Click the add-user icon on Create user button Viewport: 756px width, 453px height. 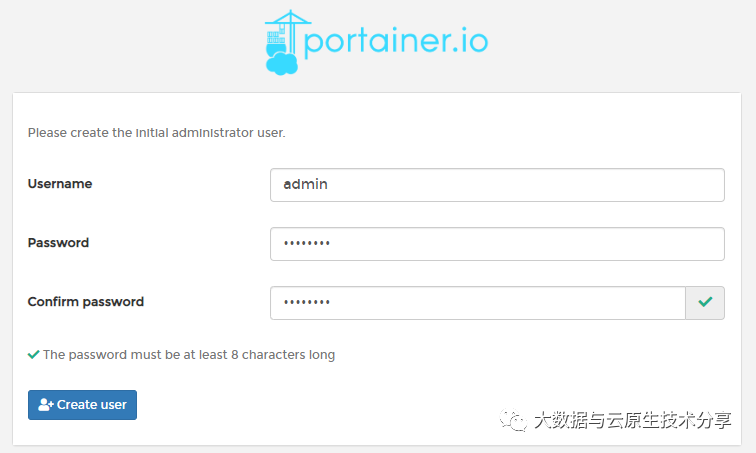click(45, 405)
